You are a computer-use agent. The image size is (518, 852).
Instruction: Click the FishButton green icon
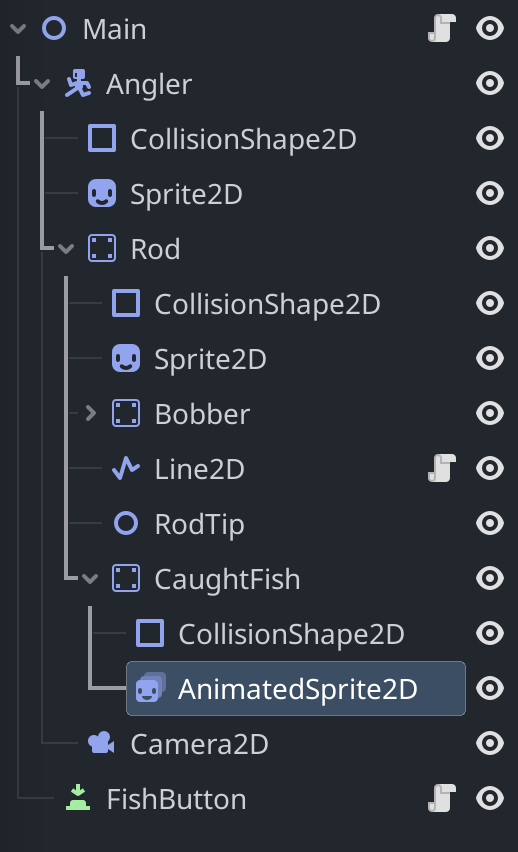click(x=78, y=798)
